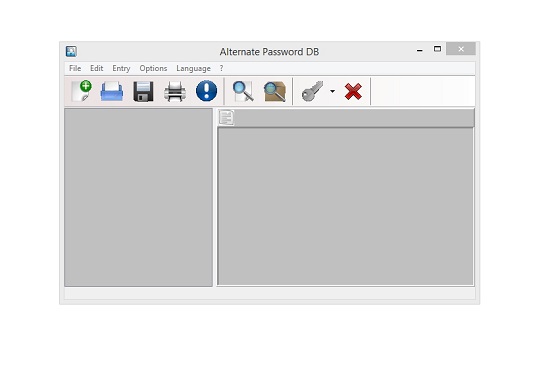Search in folder with magnifier over box icon
Screen dimensions: 550x369
coord(275,92)
